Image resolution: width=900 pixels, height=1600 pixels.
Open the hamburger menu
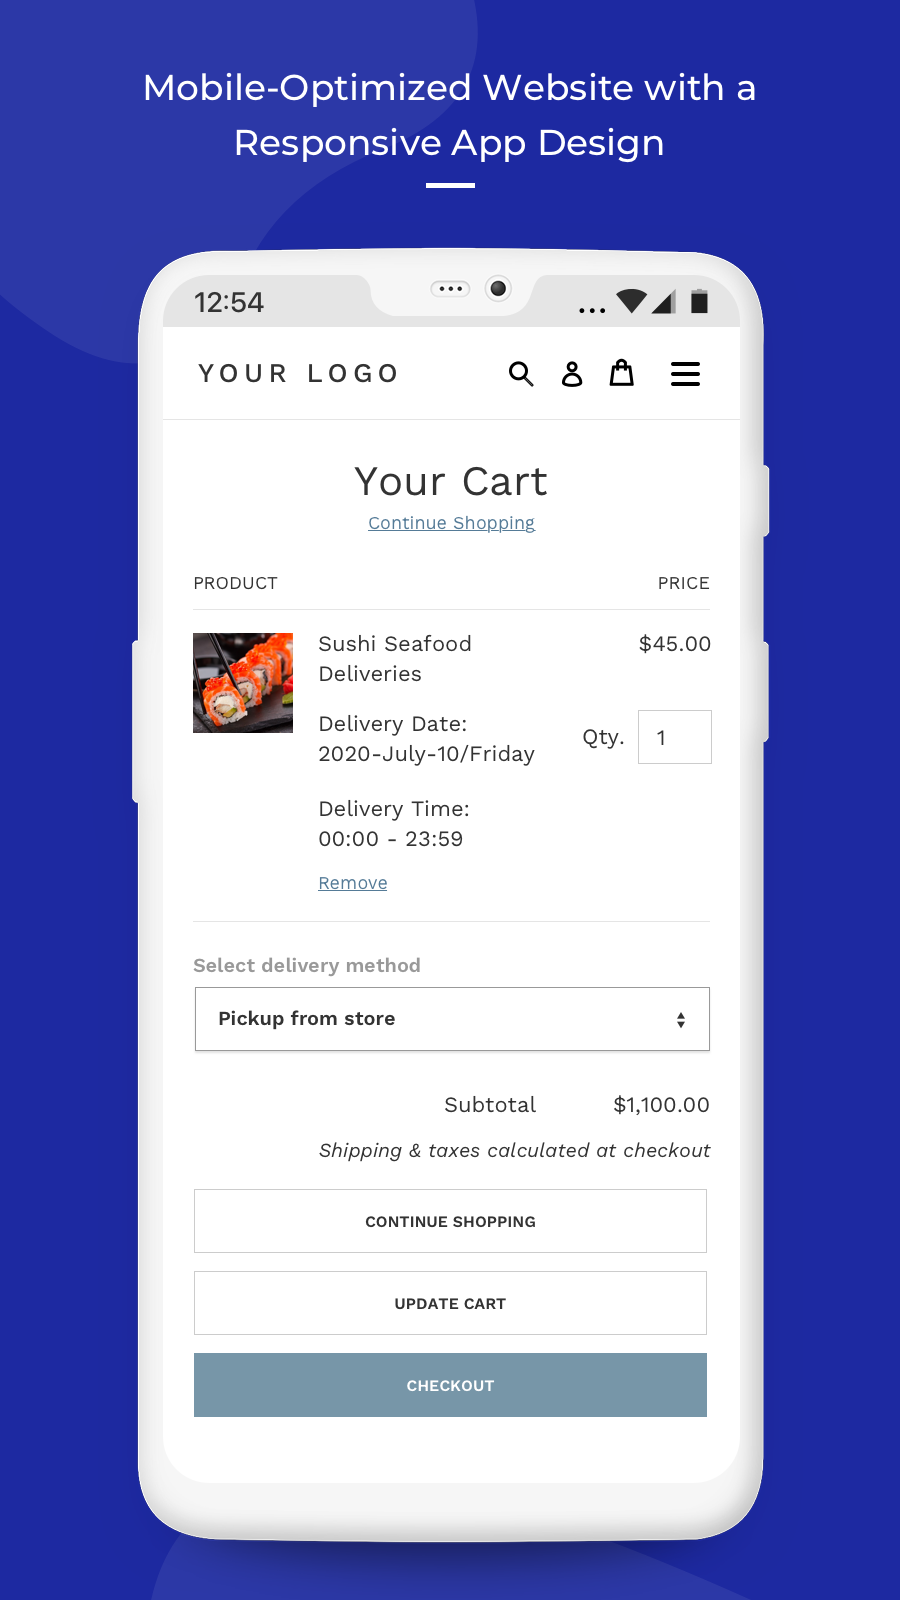[685, 374]
